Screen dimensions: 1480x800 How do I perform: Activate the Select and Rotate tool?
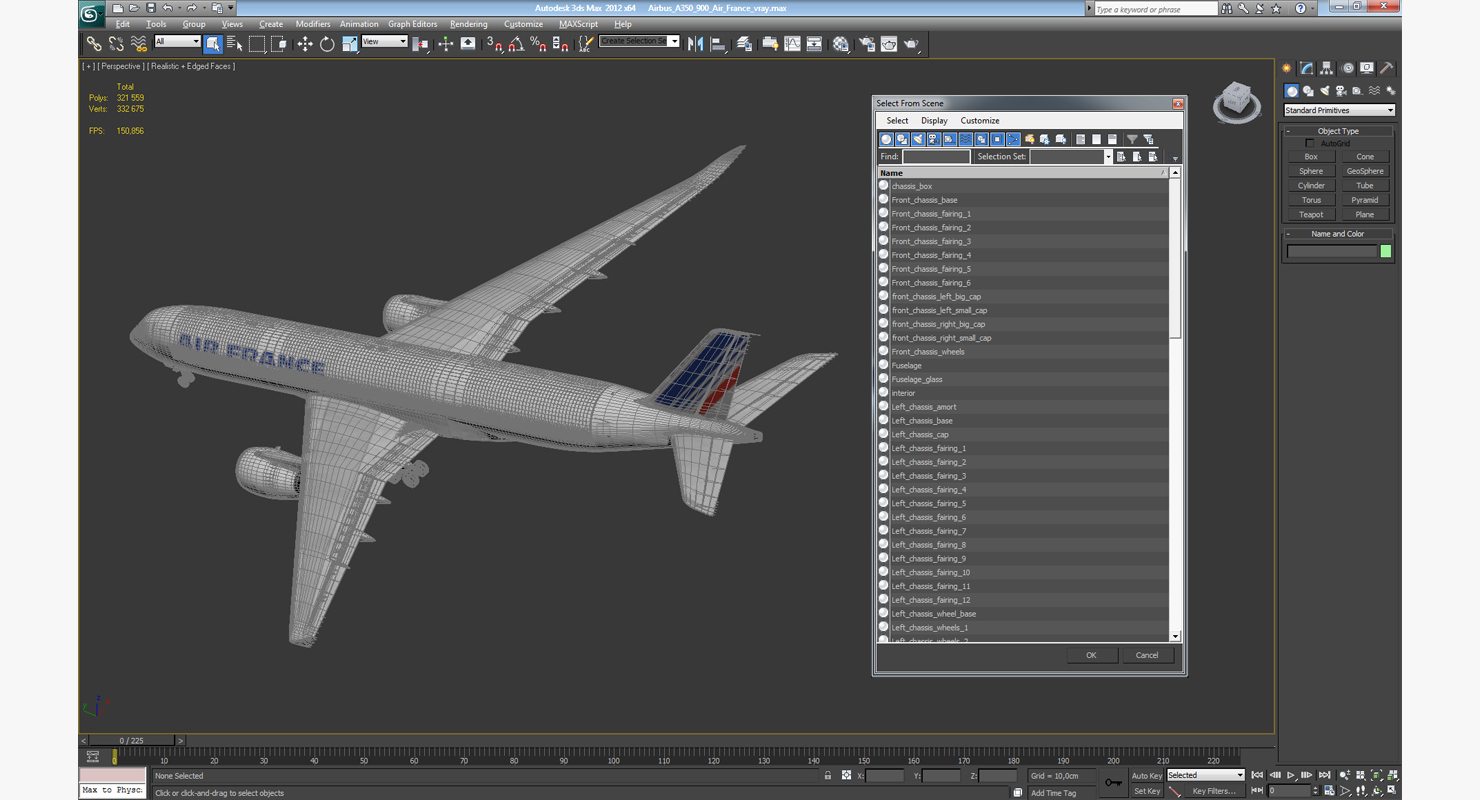coord(327,43)
